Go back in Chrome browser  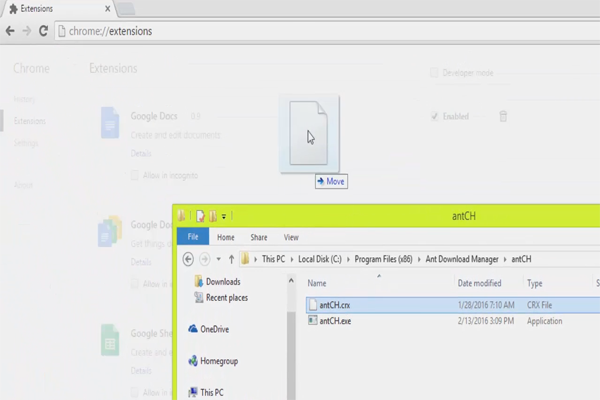pyautogui.click(x=10, y=31)
